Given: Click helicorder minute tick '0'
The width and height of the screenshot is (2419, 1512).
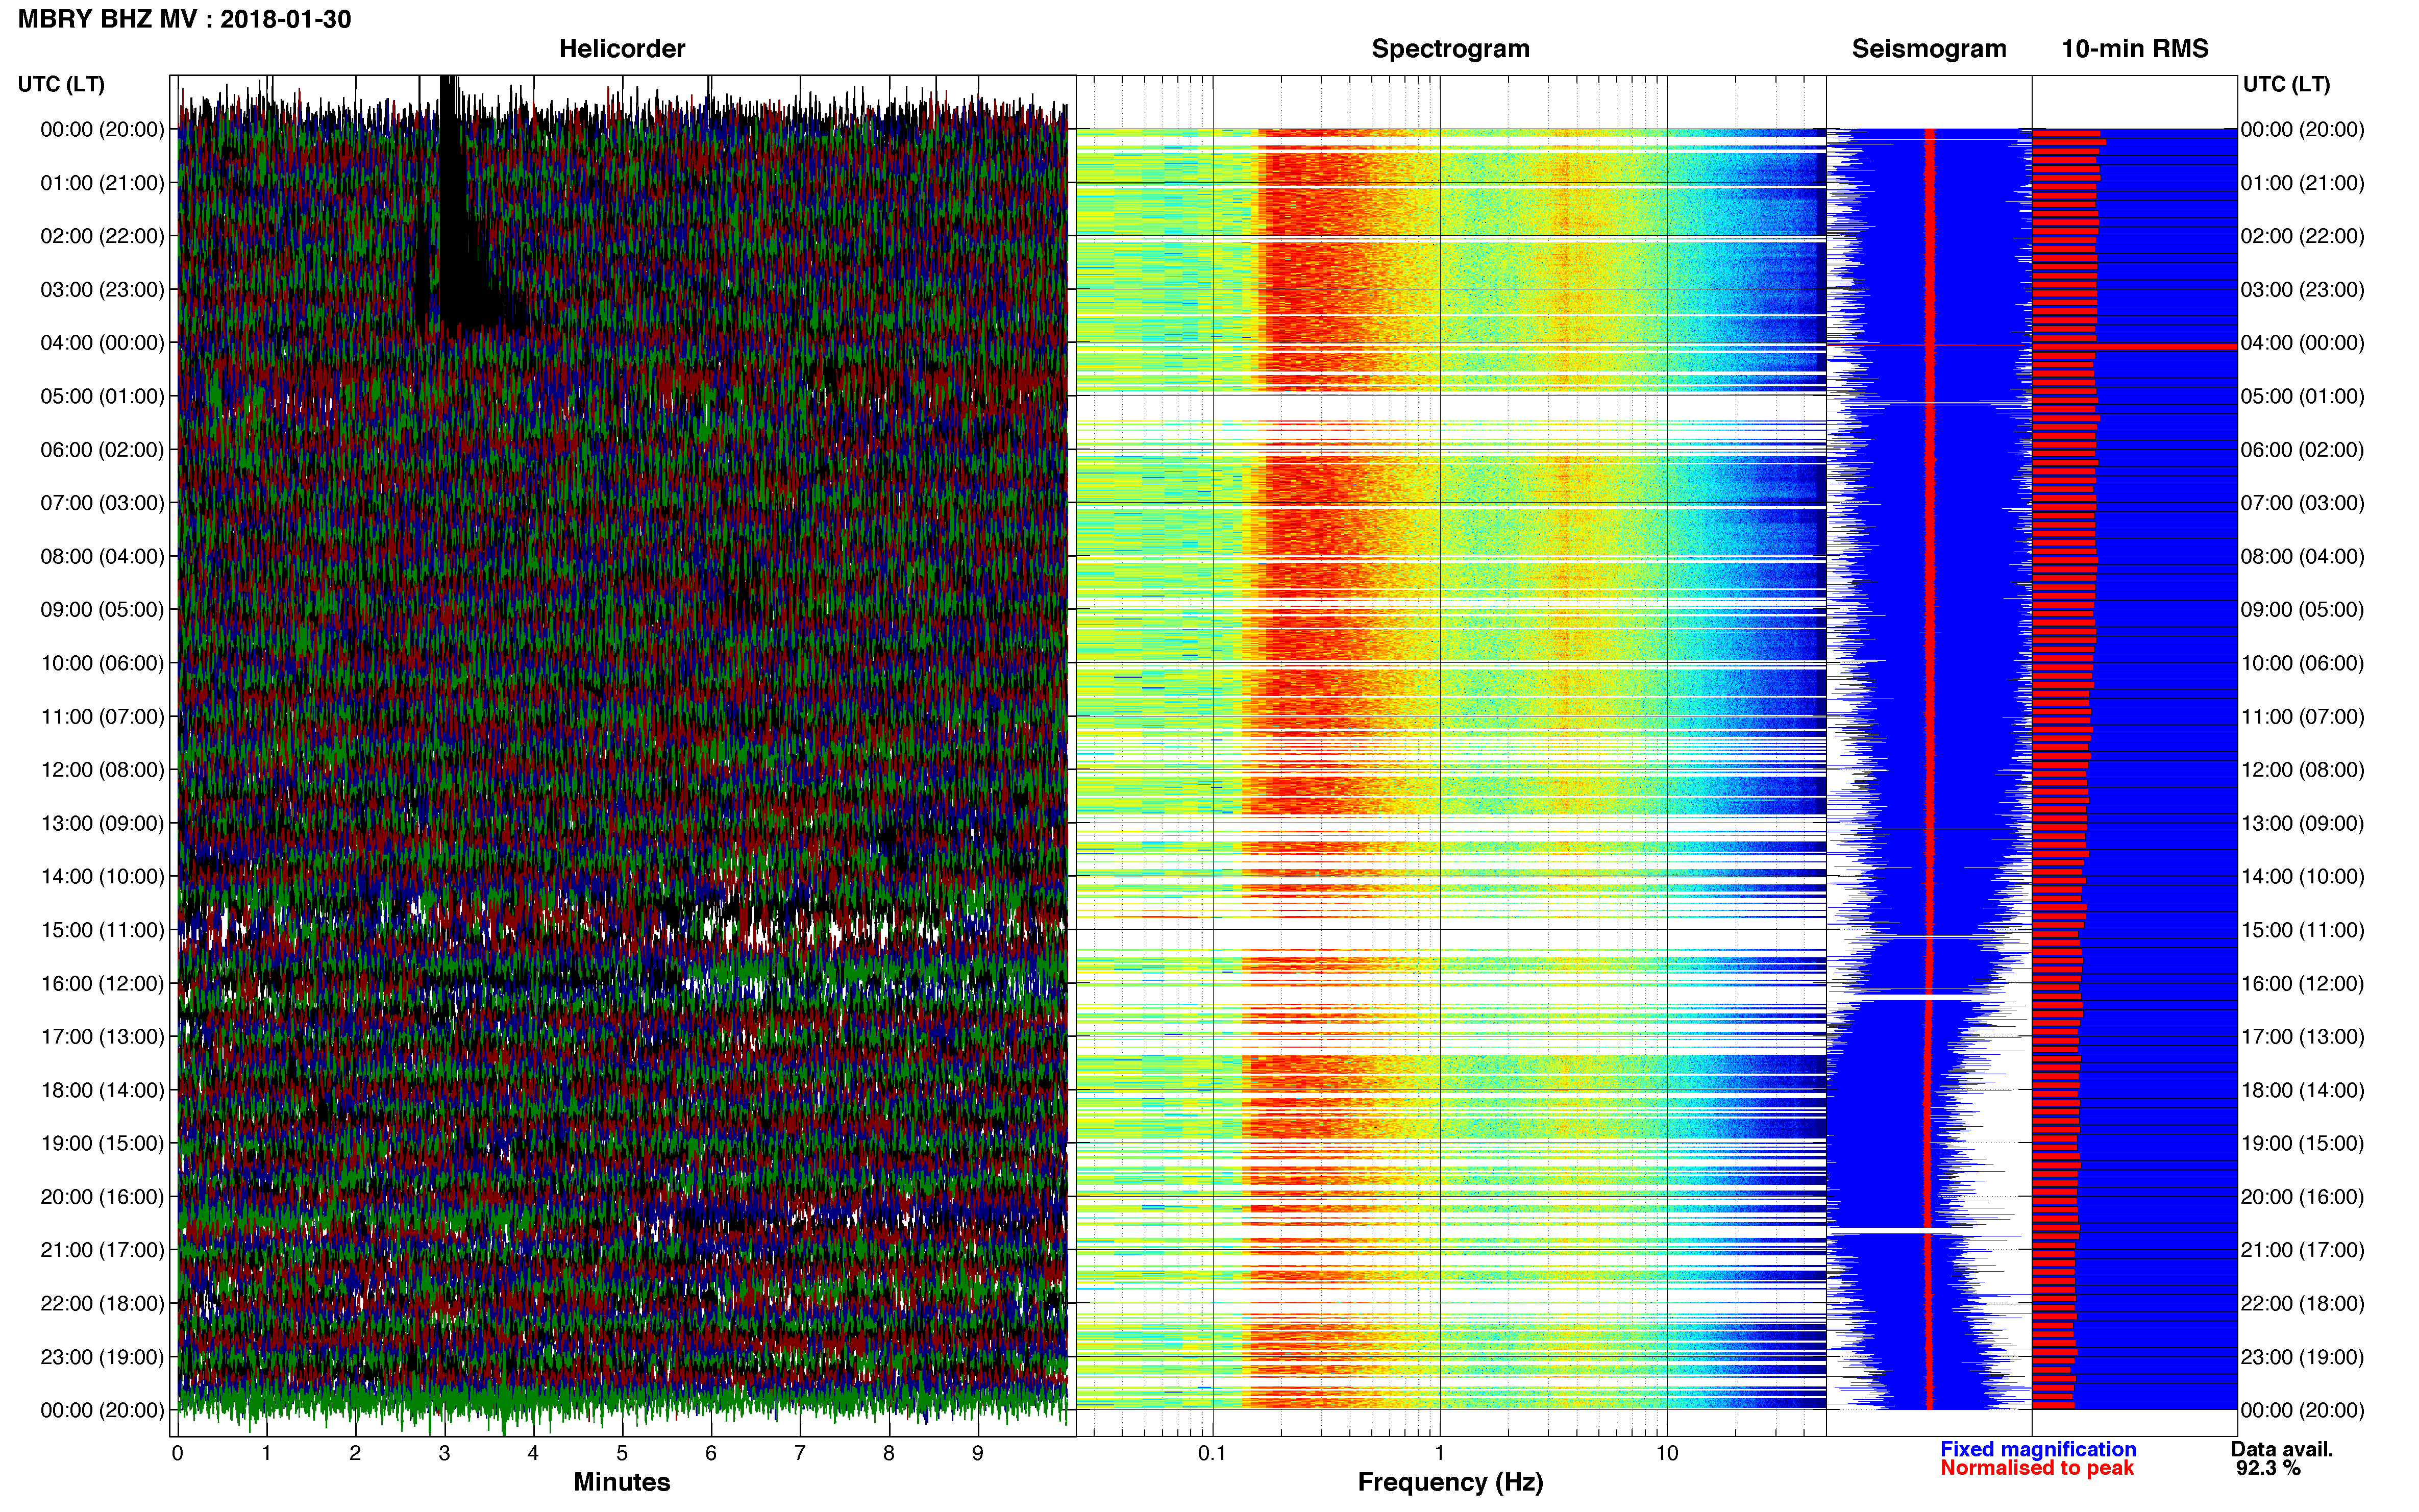Looking at the screenshot, I should (x=178, y=1454).
